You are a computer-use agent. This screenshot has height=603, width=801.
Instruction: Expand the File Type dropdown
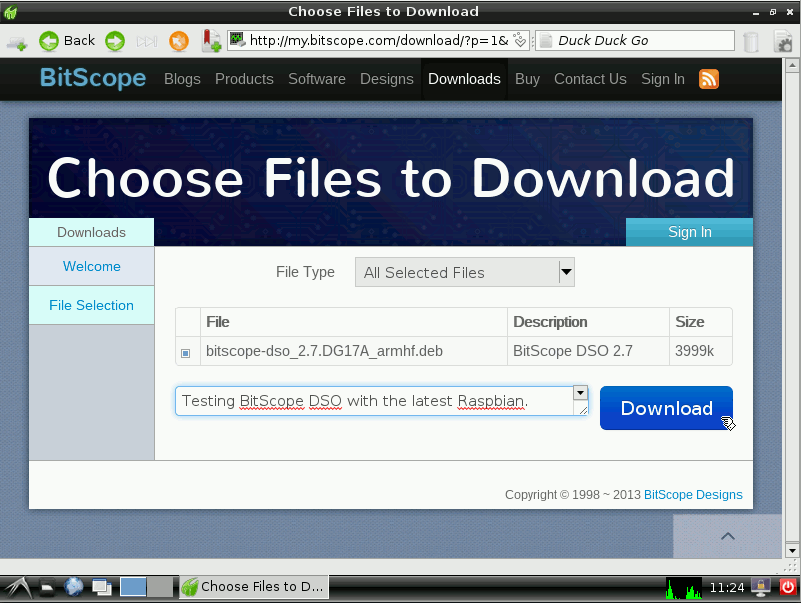click(x=566, y=271)
